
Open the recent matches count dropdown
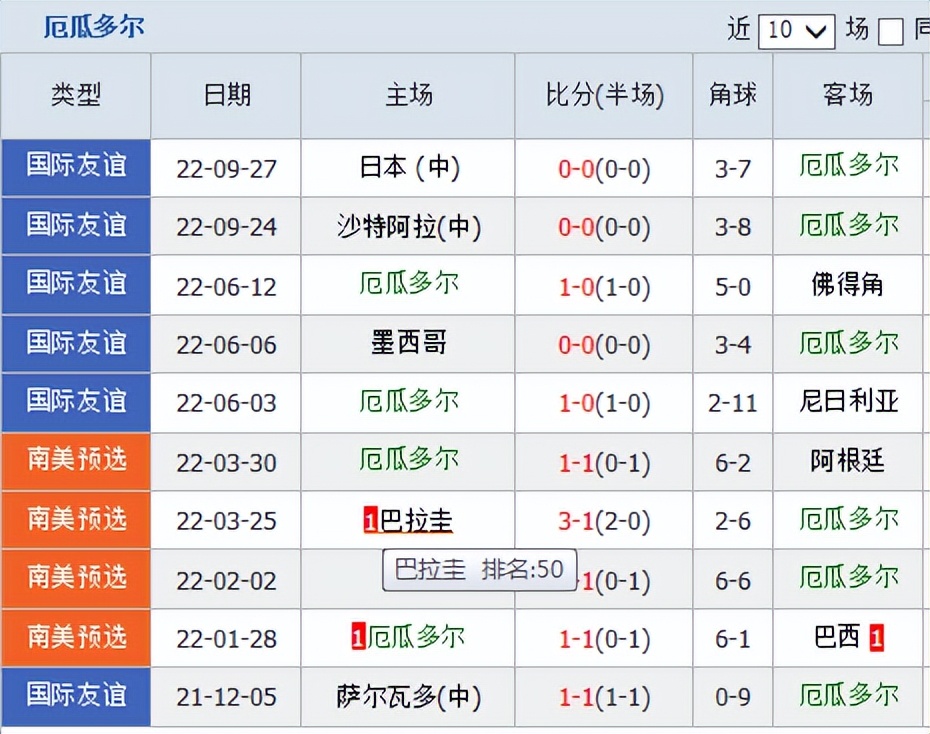[795, 31]
